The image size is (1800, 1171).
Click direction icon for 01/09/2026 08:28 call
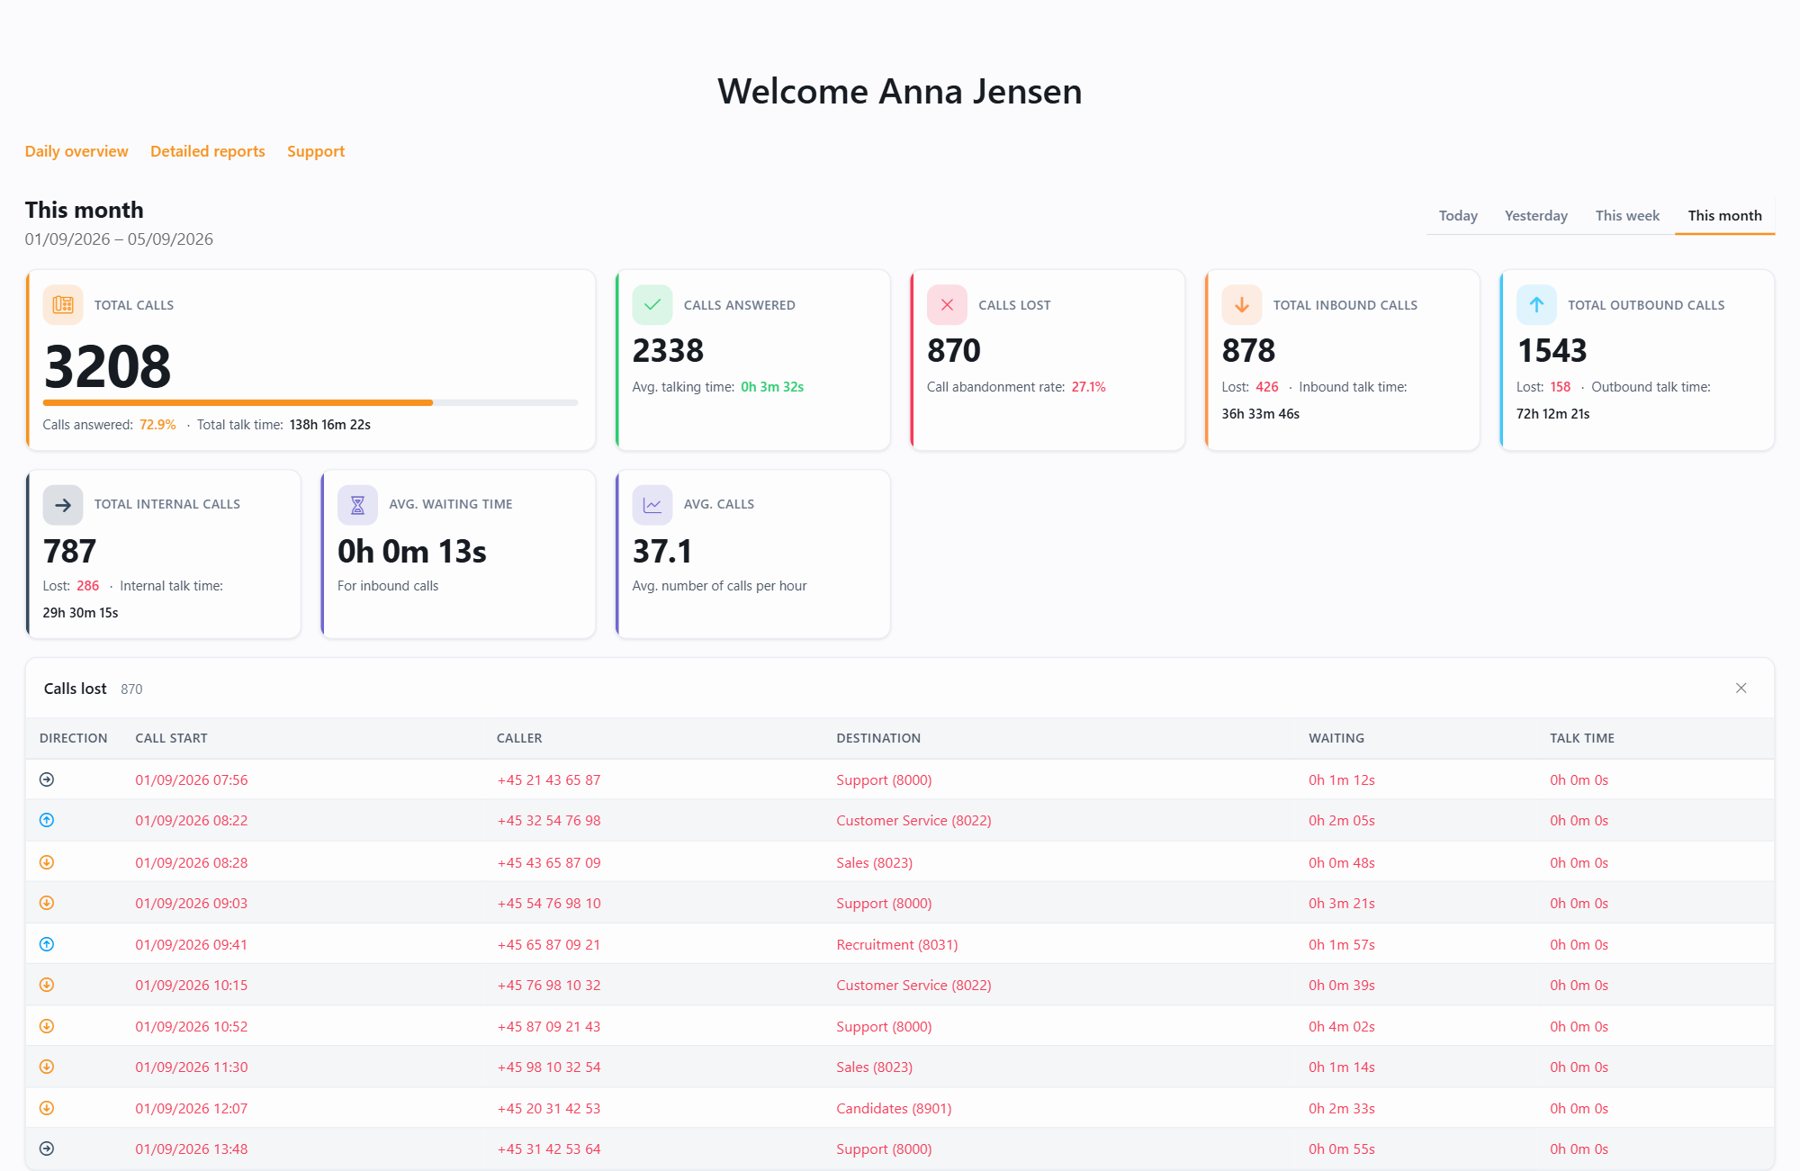click(x=47, y=862)
